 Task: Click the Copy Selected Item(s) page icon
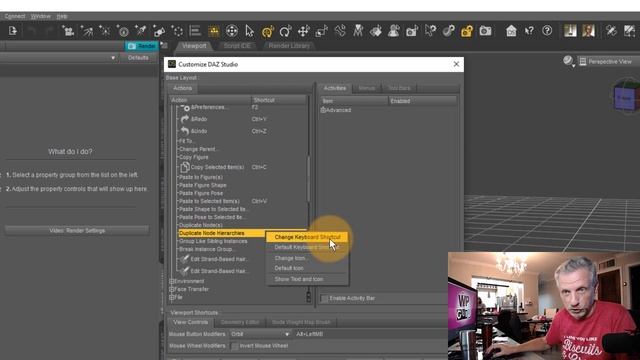click(x=185, y=167)
